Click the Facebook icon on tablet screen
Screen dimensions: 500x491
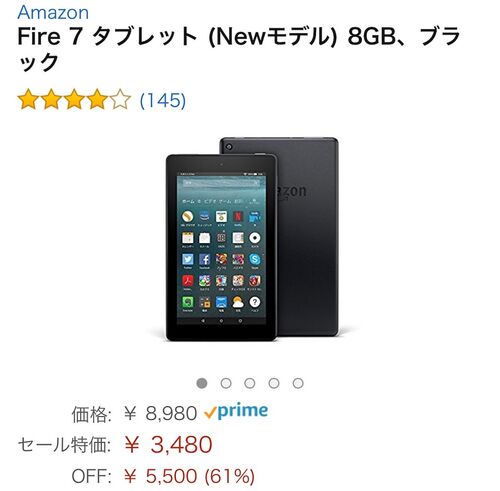204,259
